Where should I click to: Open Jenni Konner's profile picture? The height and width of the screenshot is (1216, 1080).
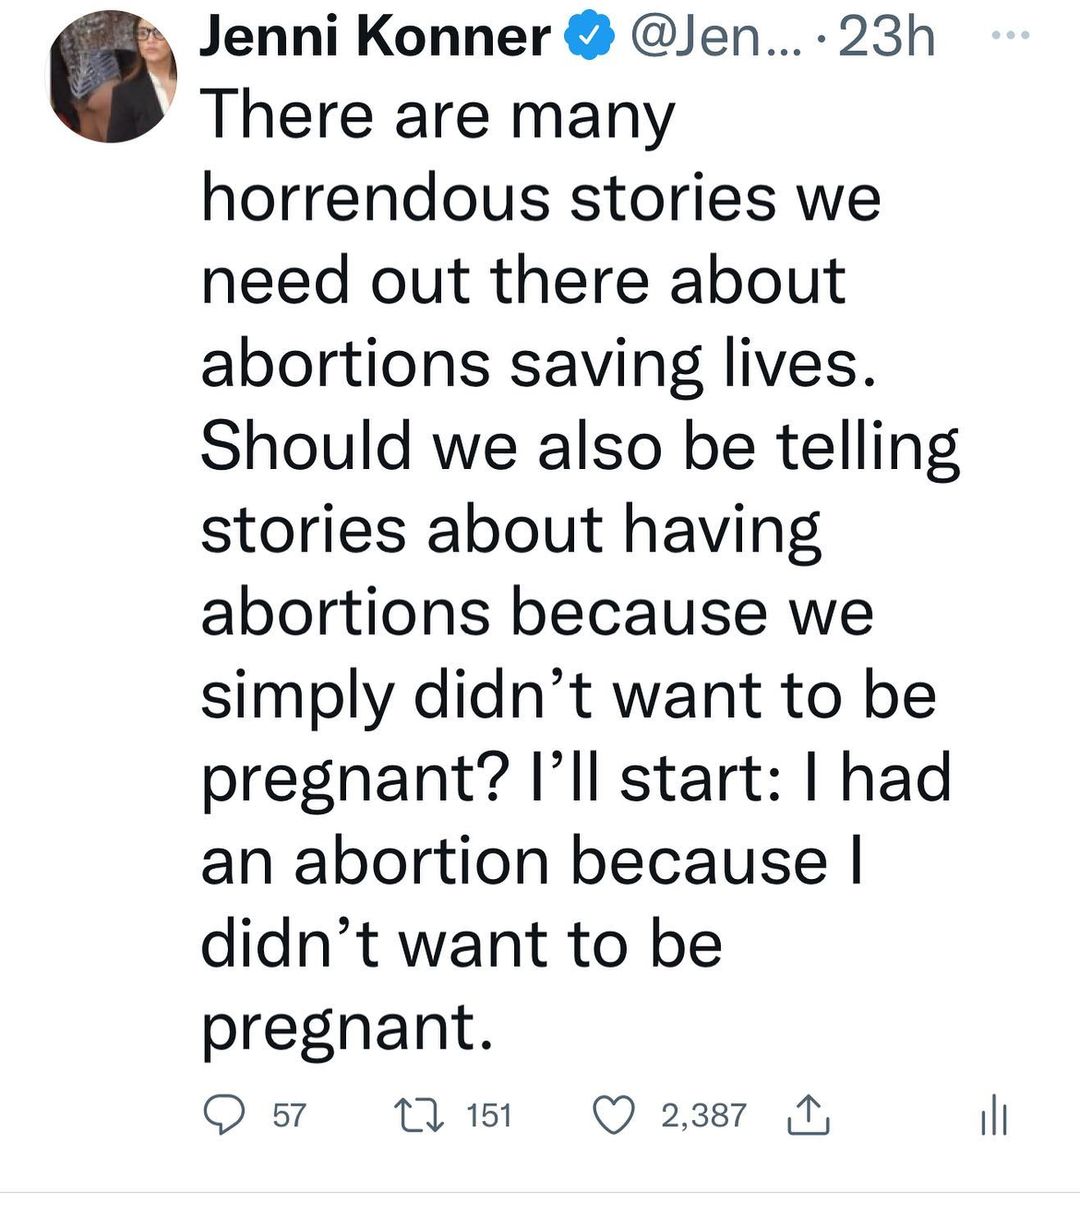point(113,76)
